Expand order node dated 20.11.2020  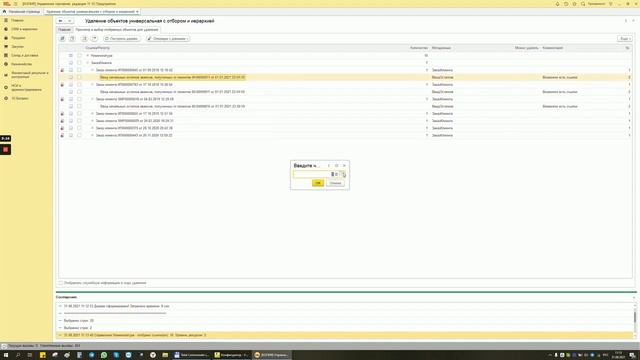click(x=92, y=135)
